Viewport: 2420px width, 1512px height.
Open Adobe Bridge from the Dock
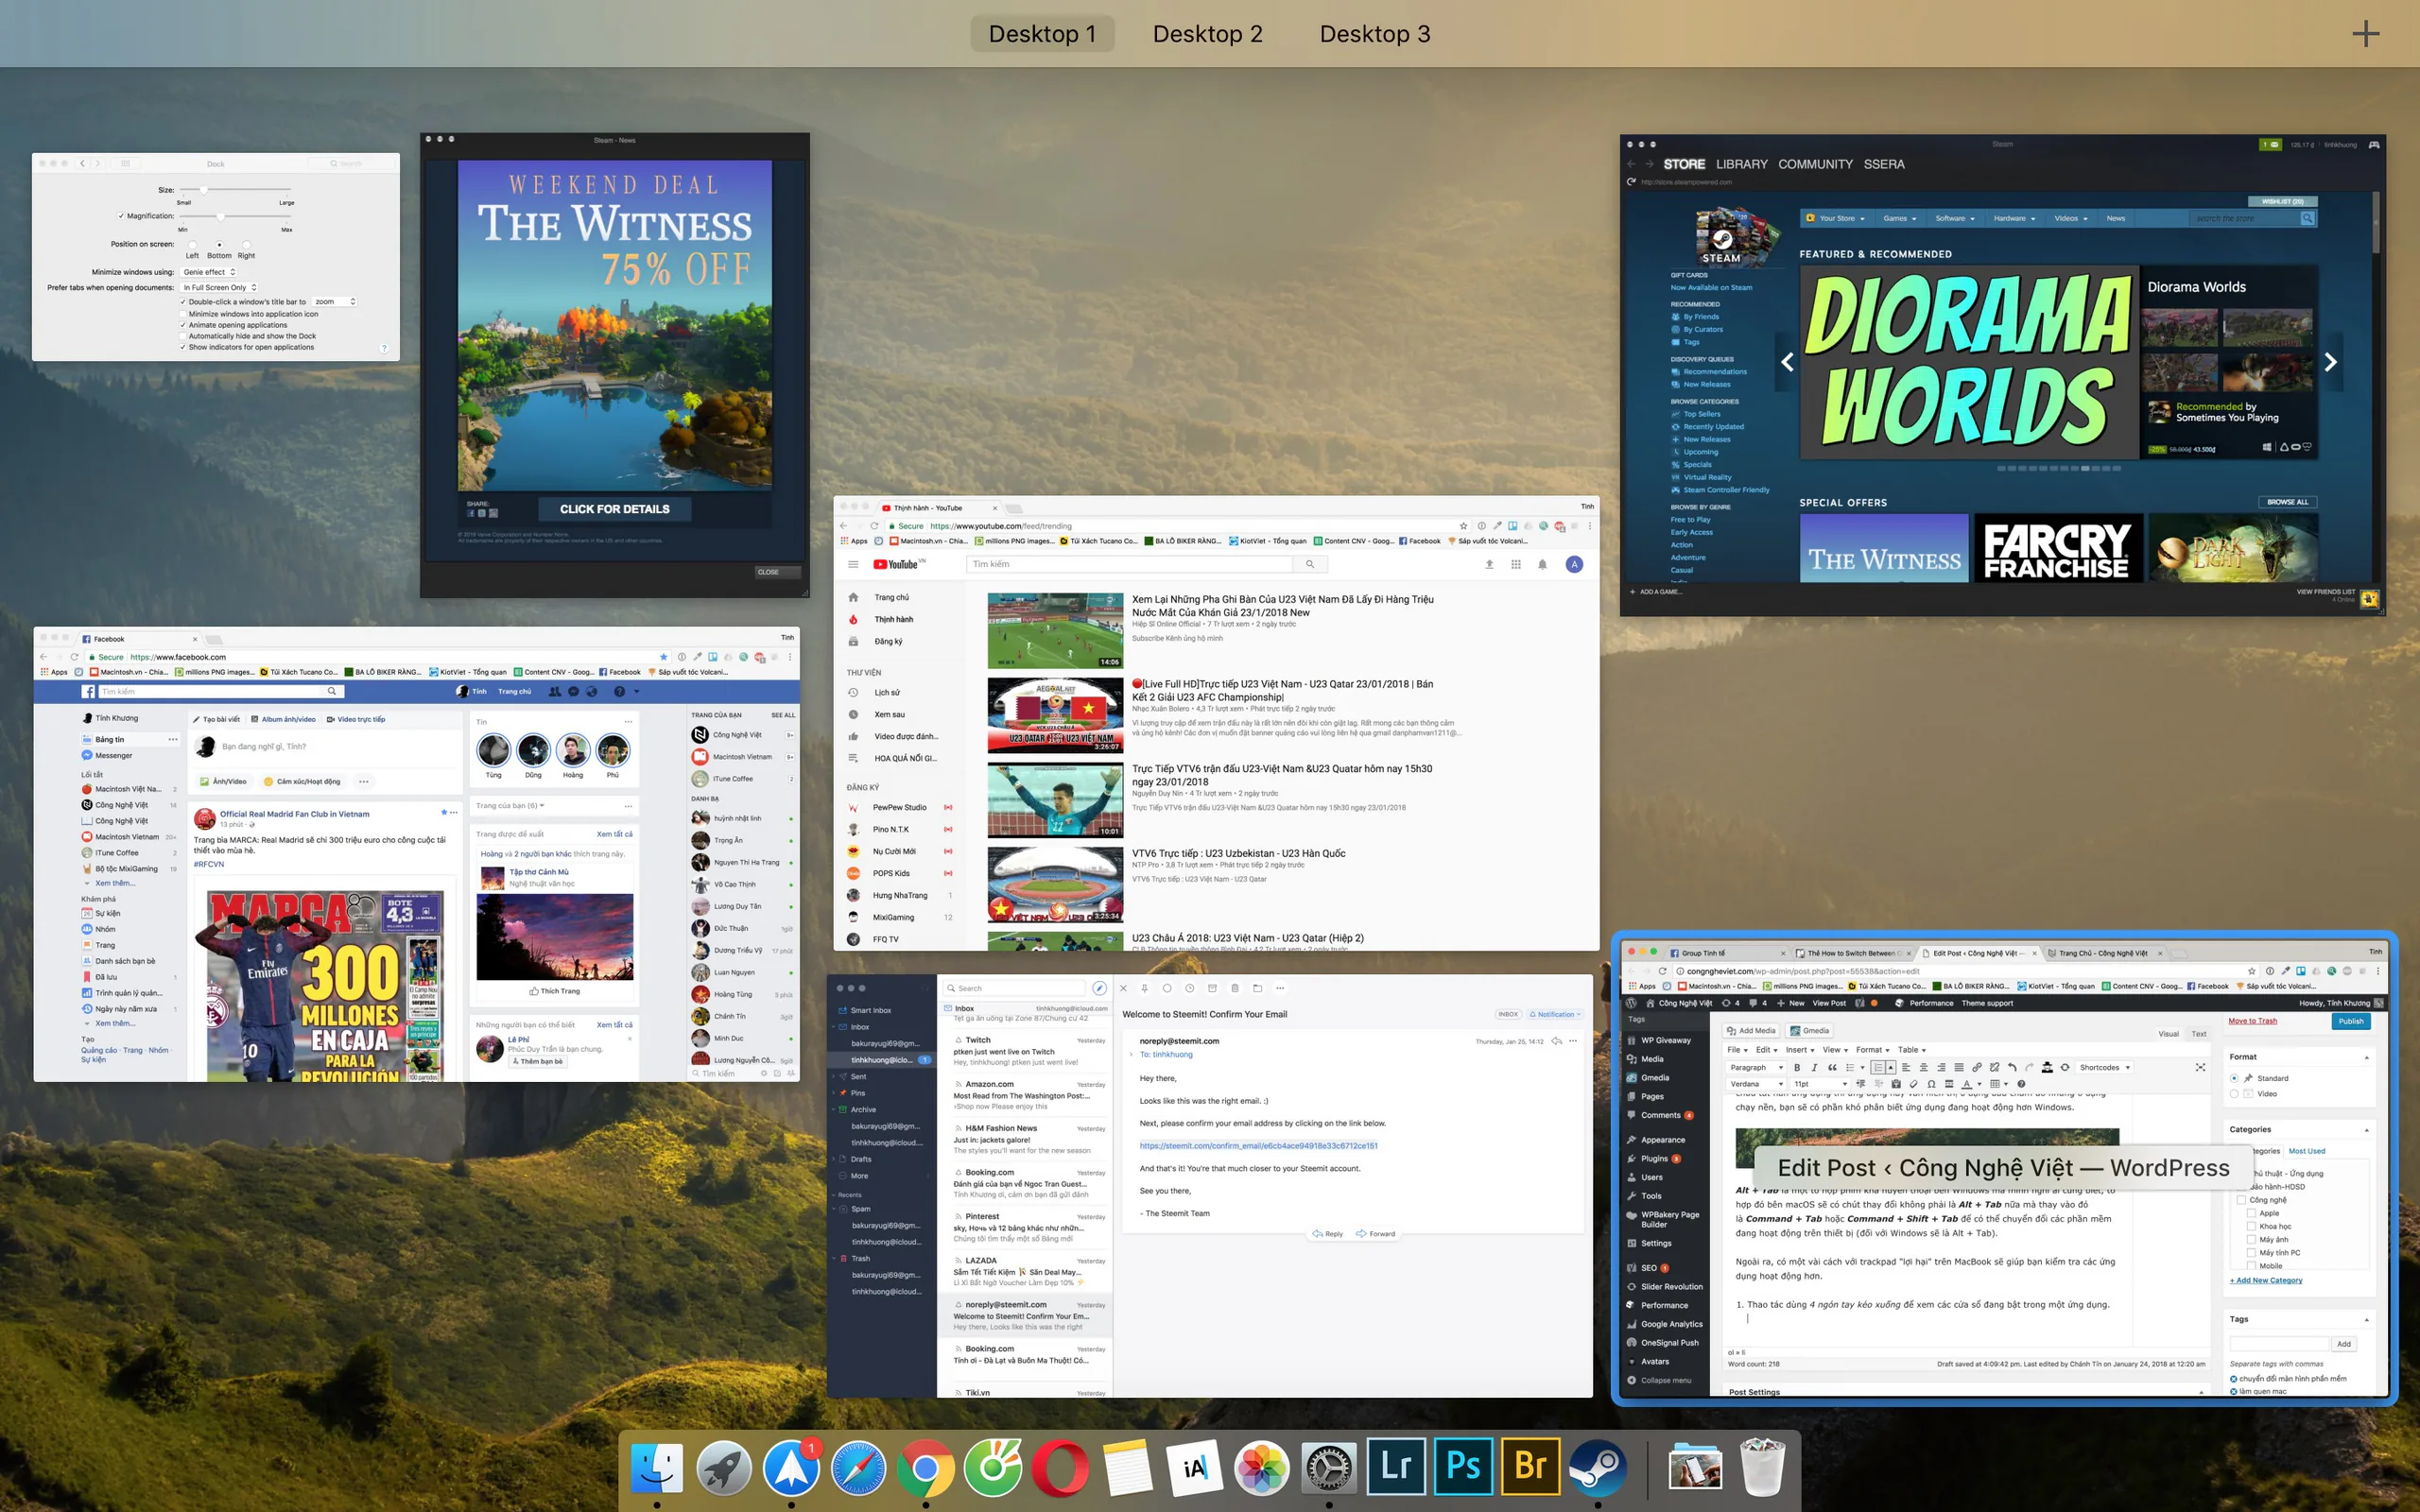point(1530,1467)
